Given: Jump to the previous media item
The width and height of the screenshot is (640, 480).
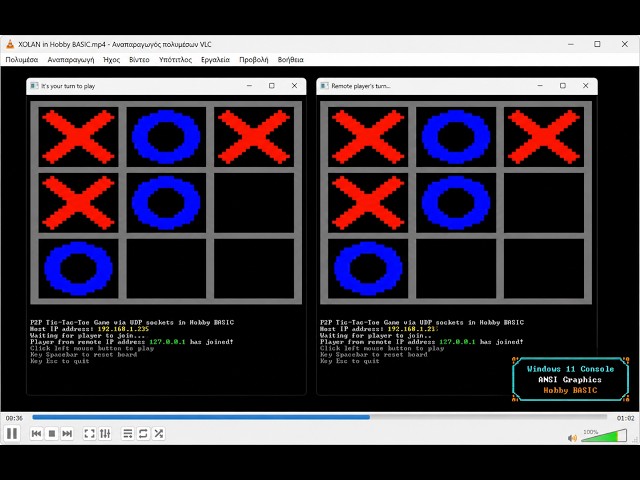Looking at the screenshot, I should tap(36, 433).
